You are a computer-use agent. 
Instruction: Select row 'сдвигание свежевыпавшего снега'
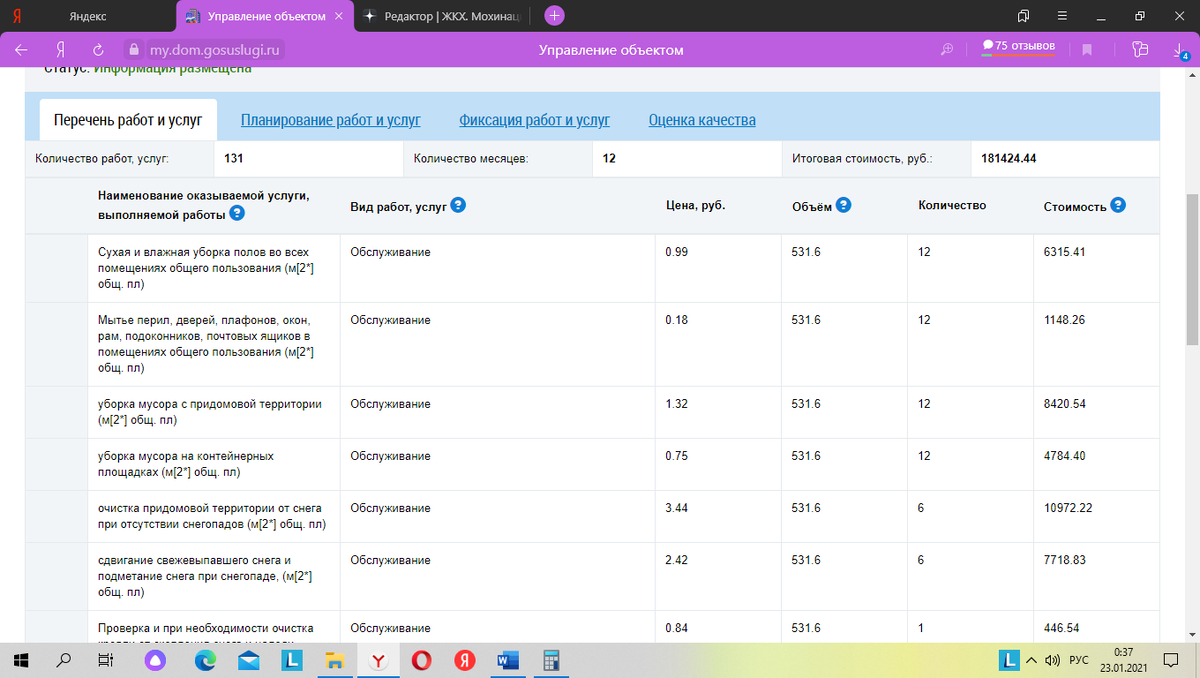pos(593,576)
